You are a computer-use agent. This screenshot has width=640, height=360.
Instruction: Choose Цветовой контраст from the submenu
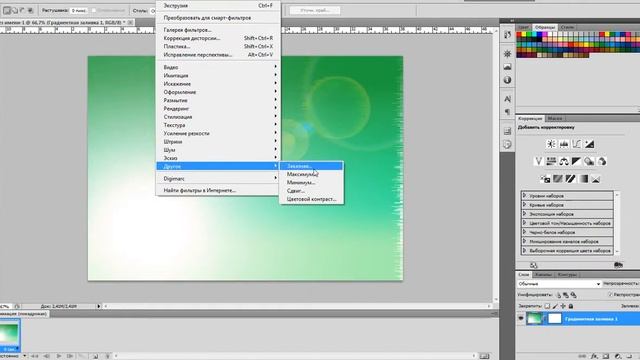click(x=311, y=199)
